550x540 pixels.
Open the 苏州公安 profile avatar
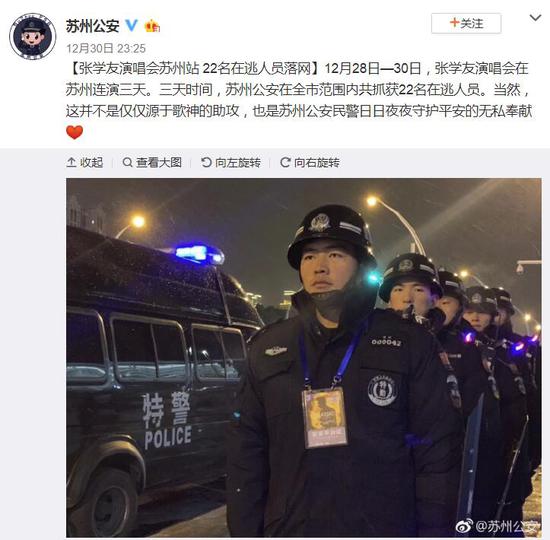pyautogui.click(x=32, y=36)
